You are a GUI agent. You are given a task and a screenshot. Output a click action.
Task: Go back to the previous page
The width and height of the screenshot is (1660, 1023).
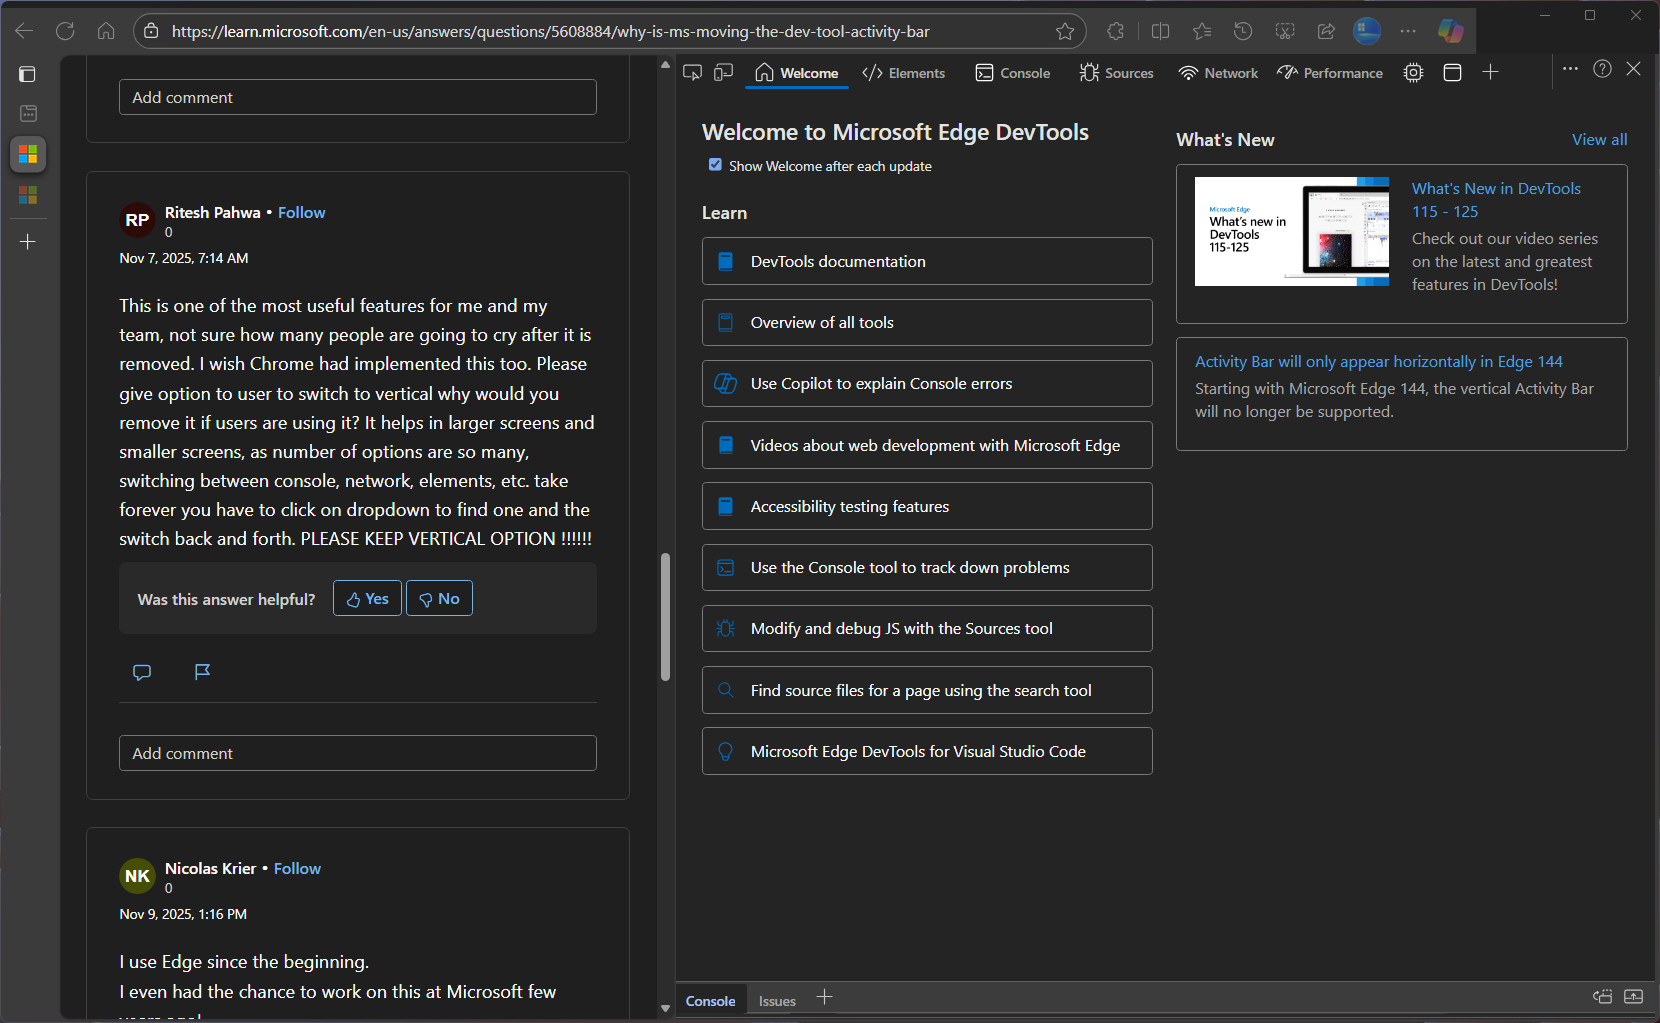(24, 31)
